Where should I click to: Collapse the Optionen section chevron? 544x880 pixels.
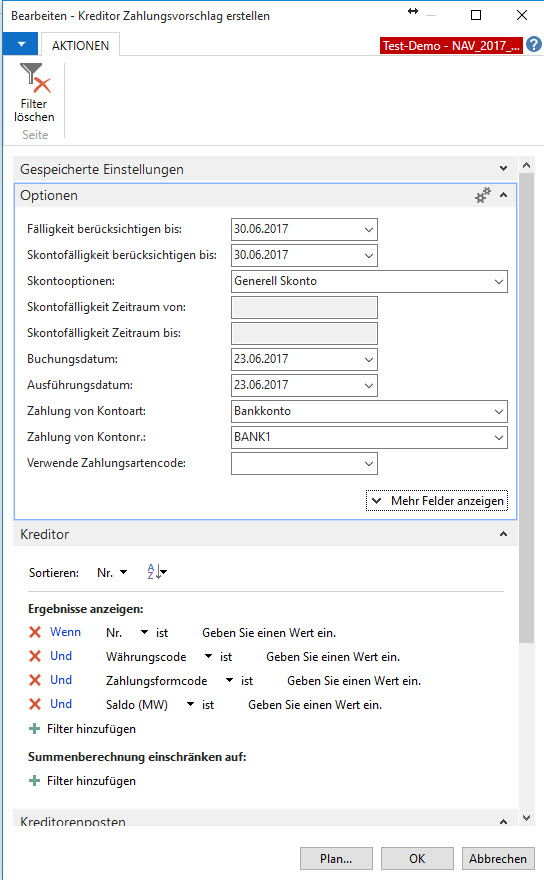tap(504, 195)
